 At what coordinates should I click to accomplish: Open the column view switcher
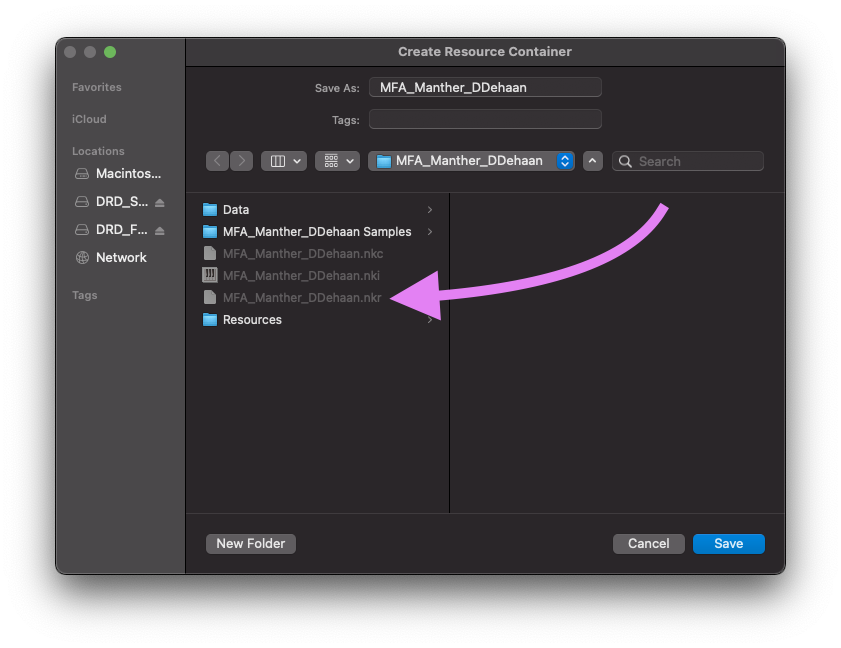pyautogui.click(x=283, y=161)
